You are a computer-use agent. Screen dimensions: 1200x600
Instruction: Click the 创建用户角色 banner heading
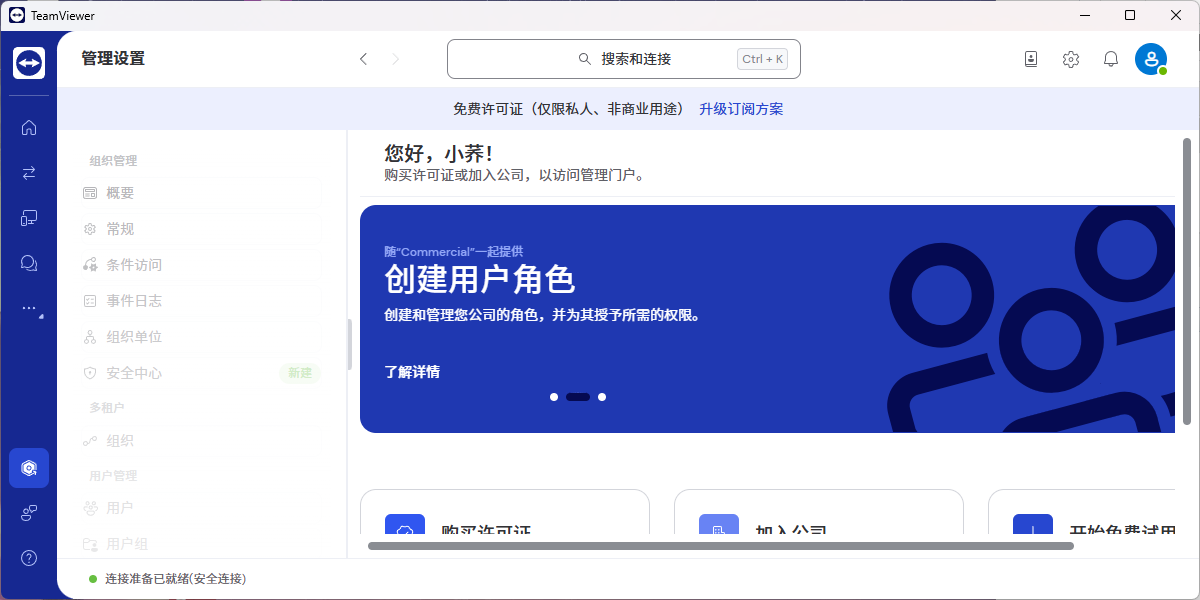tap(480, 280)
